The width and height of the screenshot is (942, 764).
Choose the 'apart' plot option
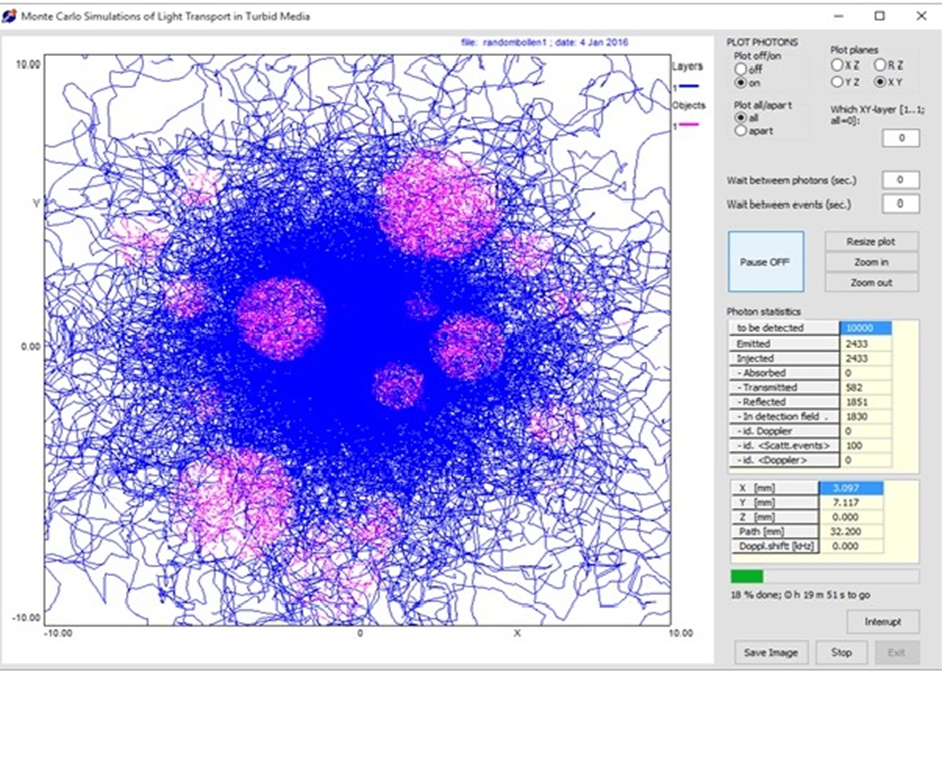[x=741, y=130]
